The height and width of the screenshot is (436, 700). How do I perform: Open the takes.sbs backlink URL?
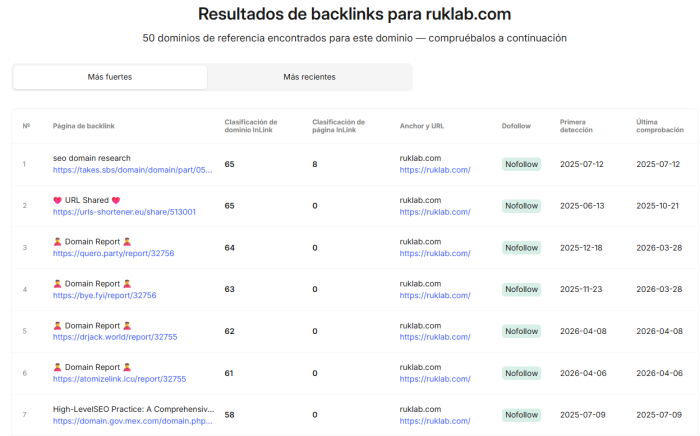point(133,170)
